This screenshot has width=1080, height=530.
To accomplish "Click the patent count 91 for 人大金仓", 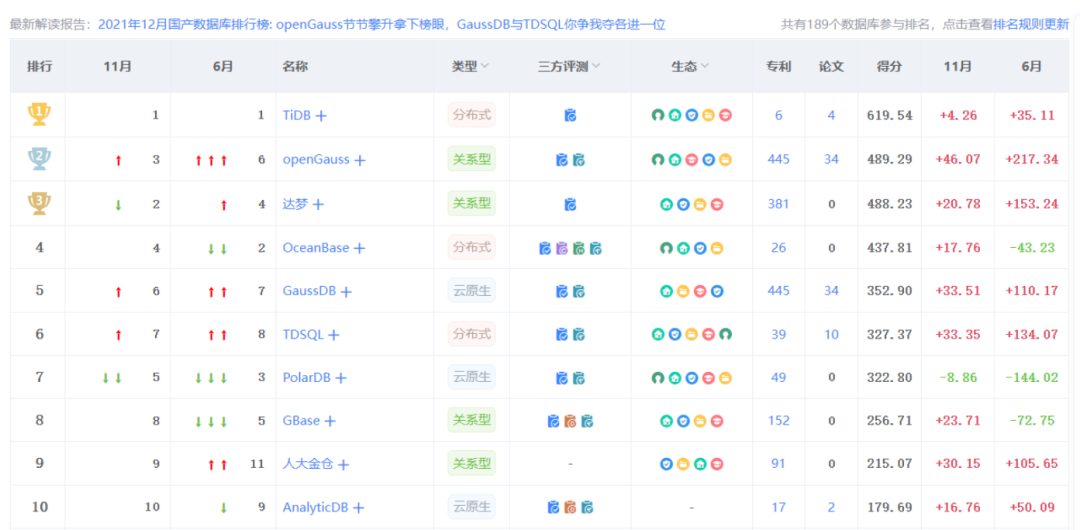I will click(x=778, y=465).
